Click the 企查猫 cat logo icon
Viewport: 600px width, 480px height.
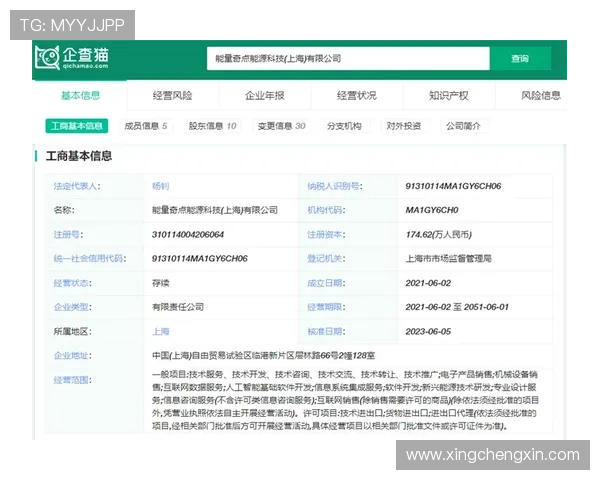tap(47, 58)
